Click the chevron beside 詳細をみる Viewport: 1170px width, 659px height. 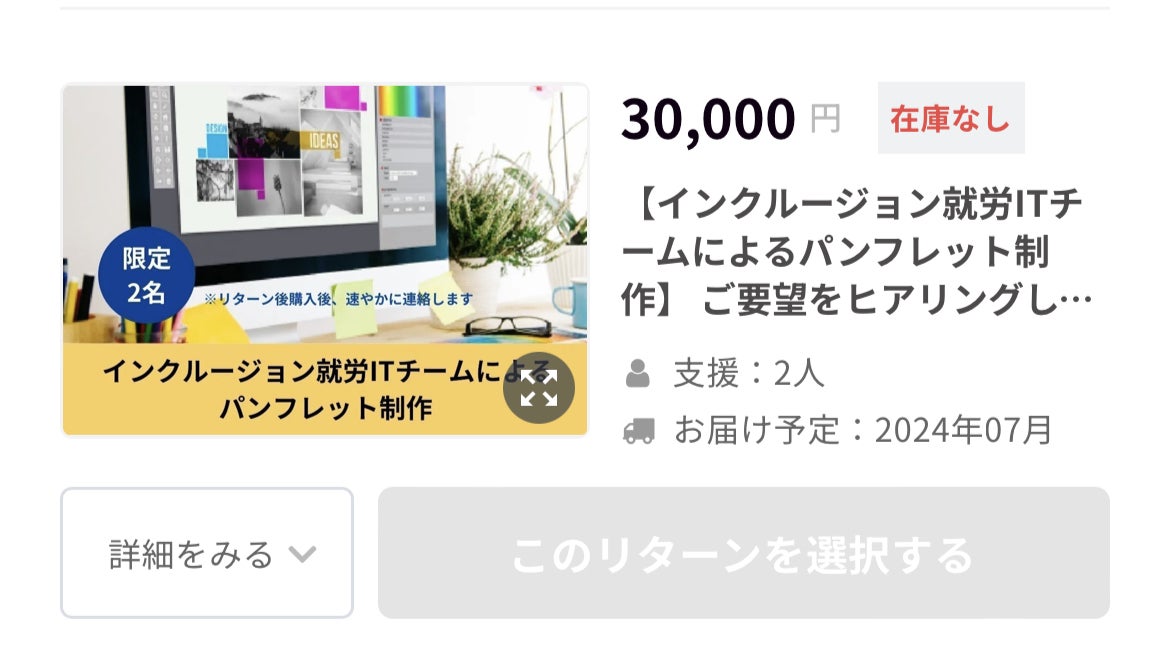click(x=302, y=555)
